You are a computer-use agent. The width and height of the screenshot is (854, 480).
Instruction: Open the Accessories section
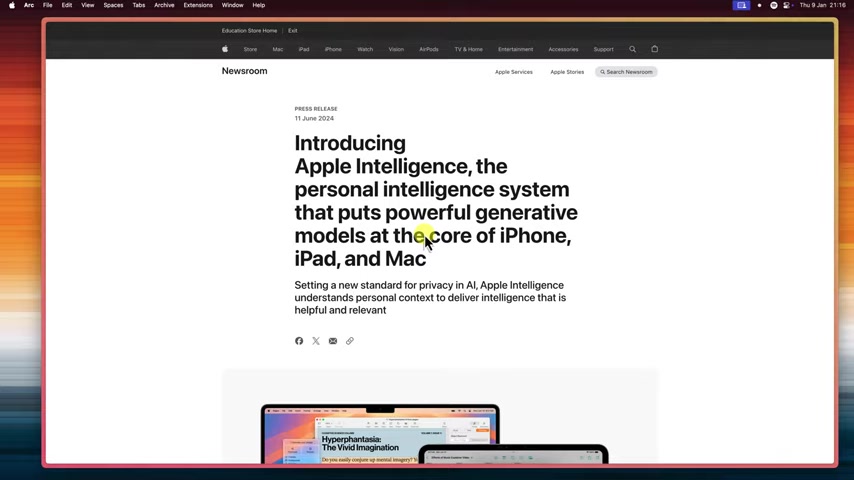[563, 50]
